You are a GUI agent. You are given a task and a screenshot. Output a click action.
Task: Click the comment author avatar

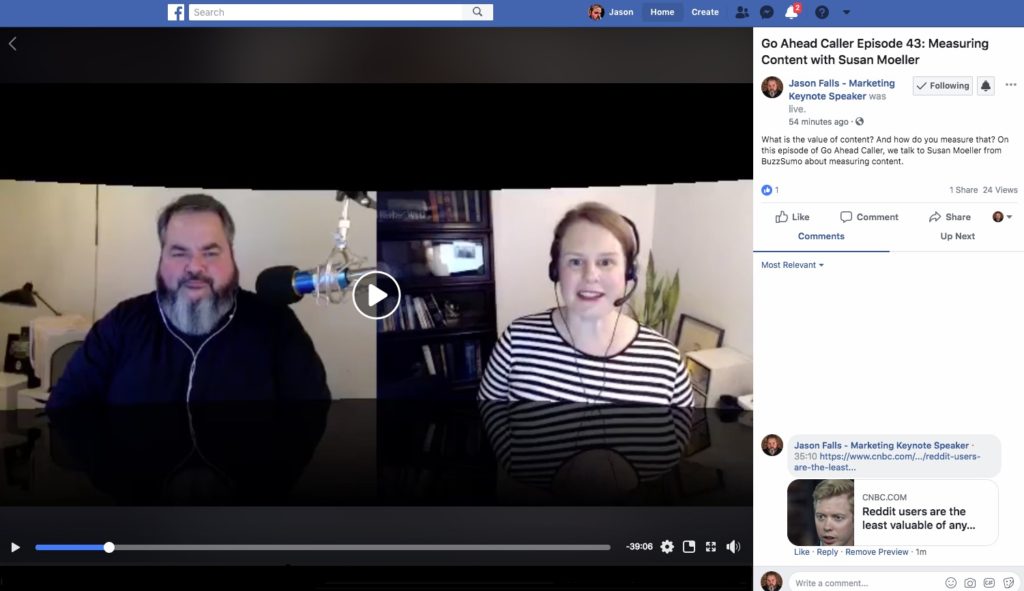coord(772,445)
